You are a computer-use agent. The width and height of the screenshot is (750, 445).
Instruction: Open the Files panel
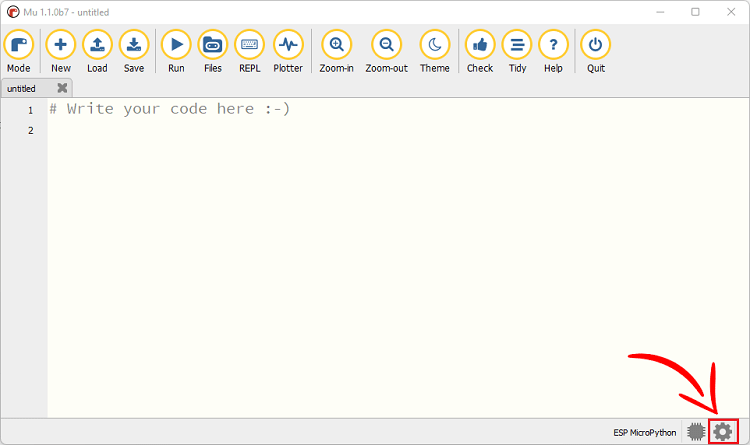213,51
